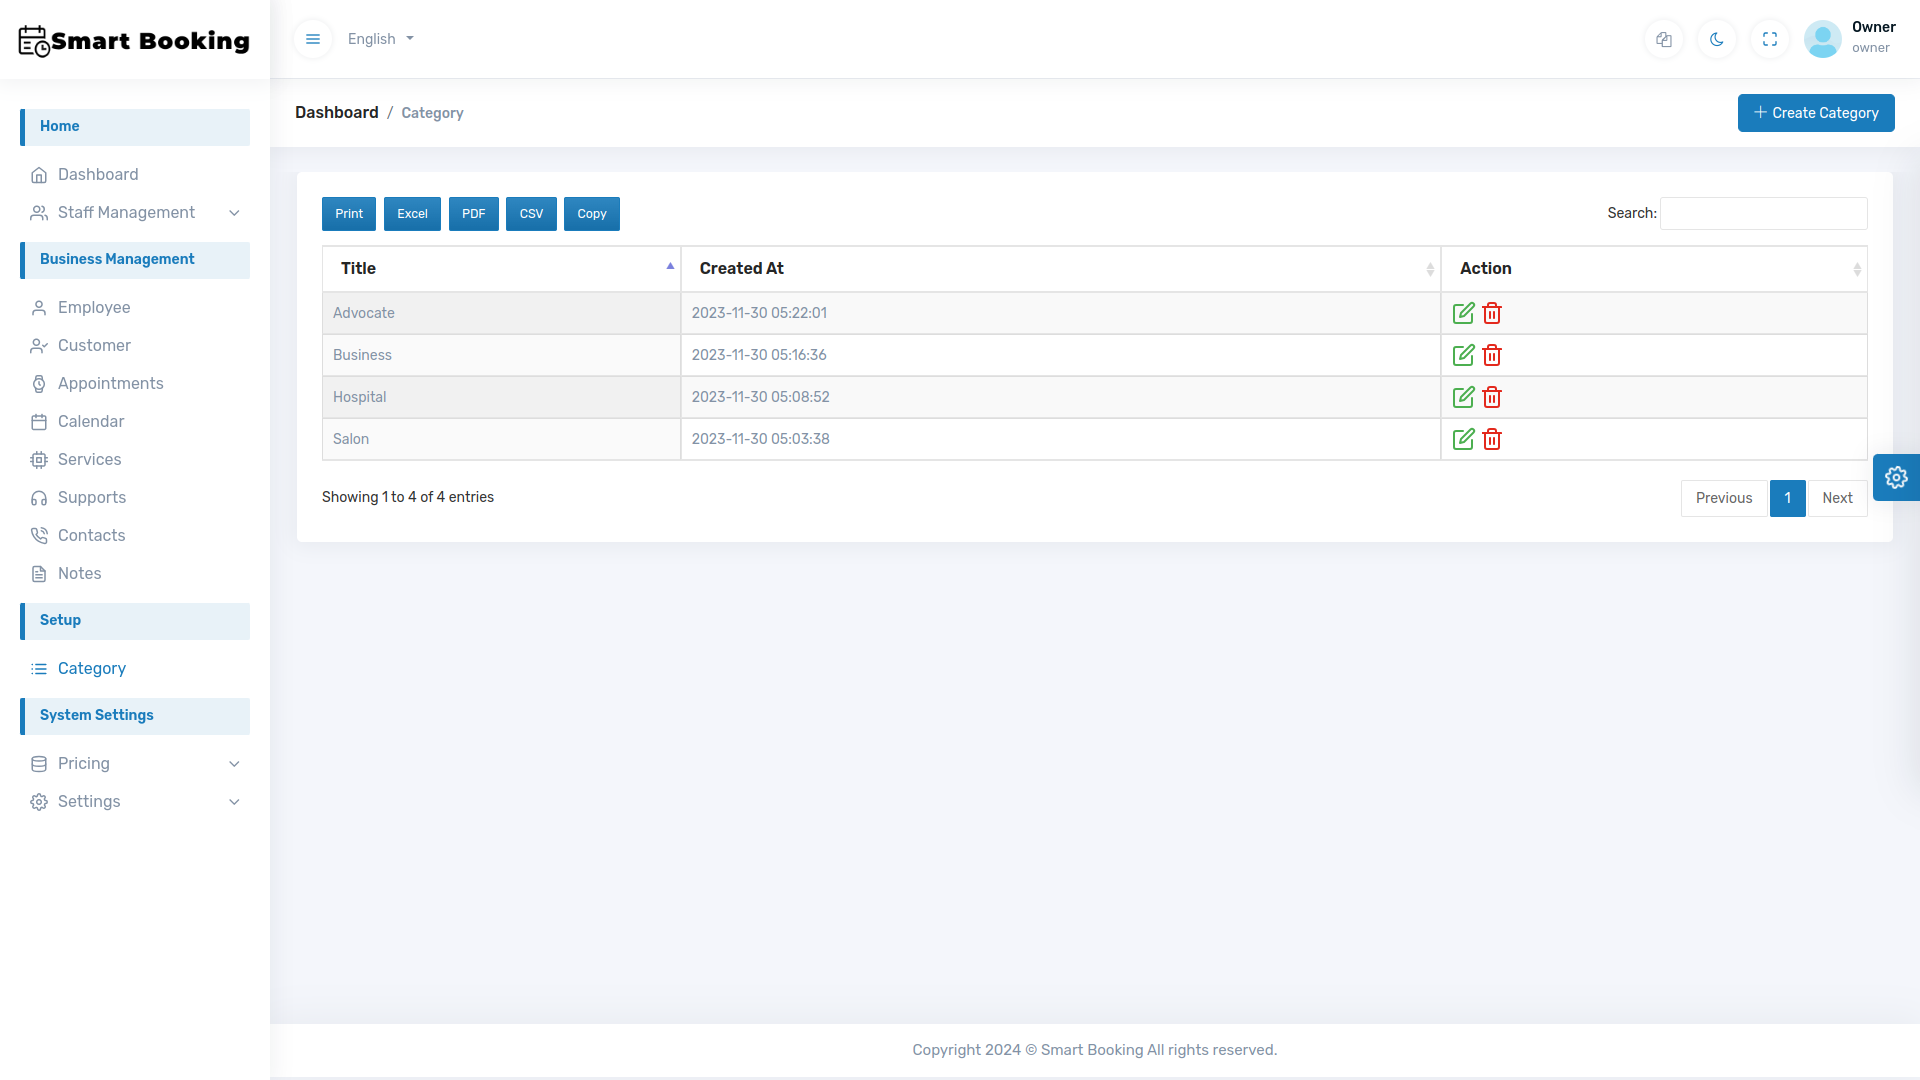Viewport: 1920px width, 1080px height.
Task: Click inside the Search input field
Action: click(x=1762, y=213)
